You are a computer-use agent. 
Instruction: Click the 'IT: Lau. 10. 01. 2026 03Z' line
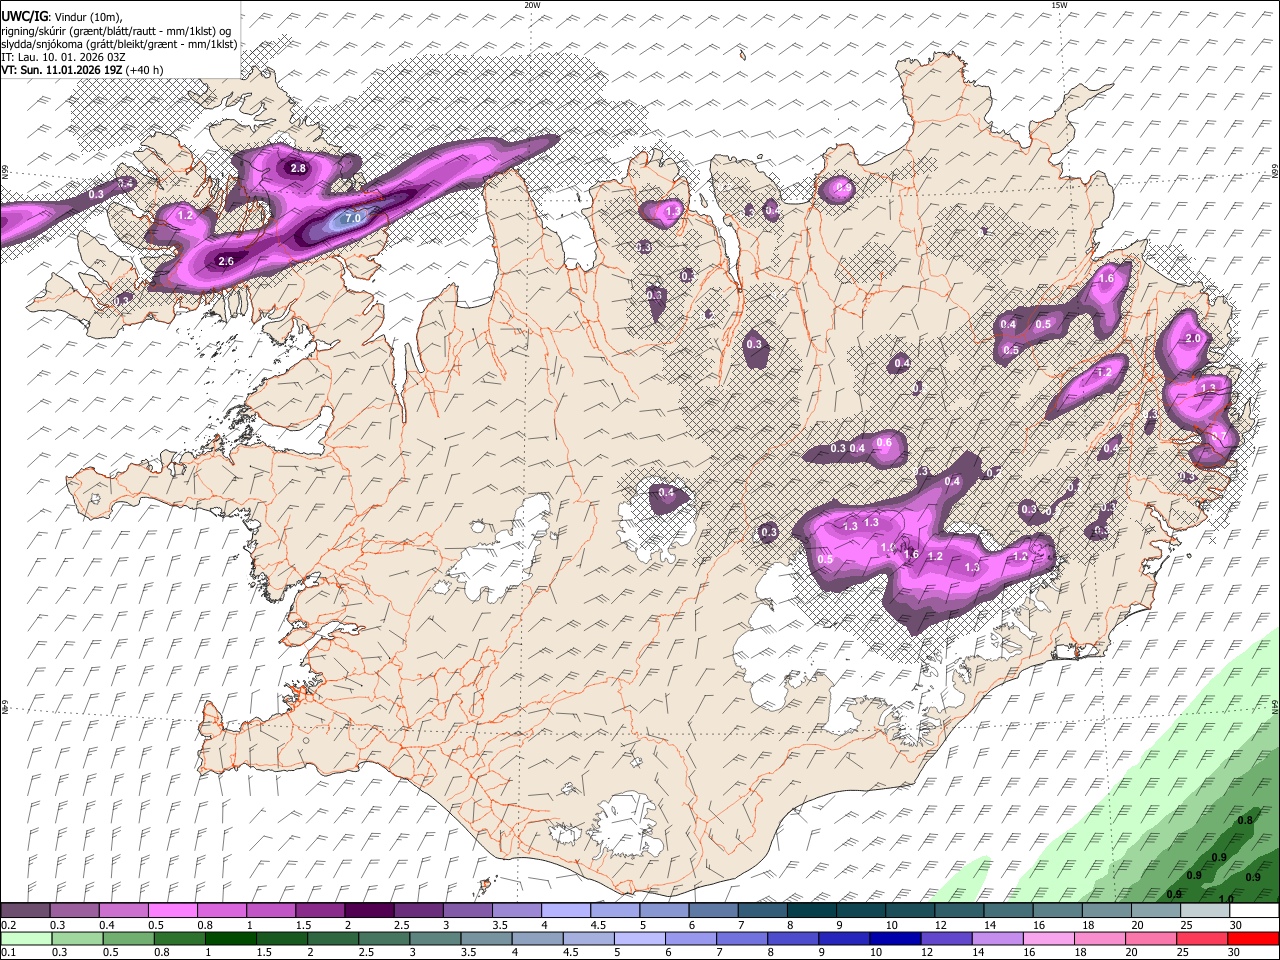tap(63, 57)
